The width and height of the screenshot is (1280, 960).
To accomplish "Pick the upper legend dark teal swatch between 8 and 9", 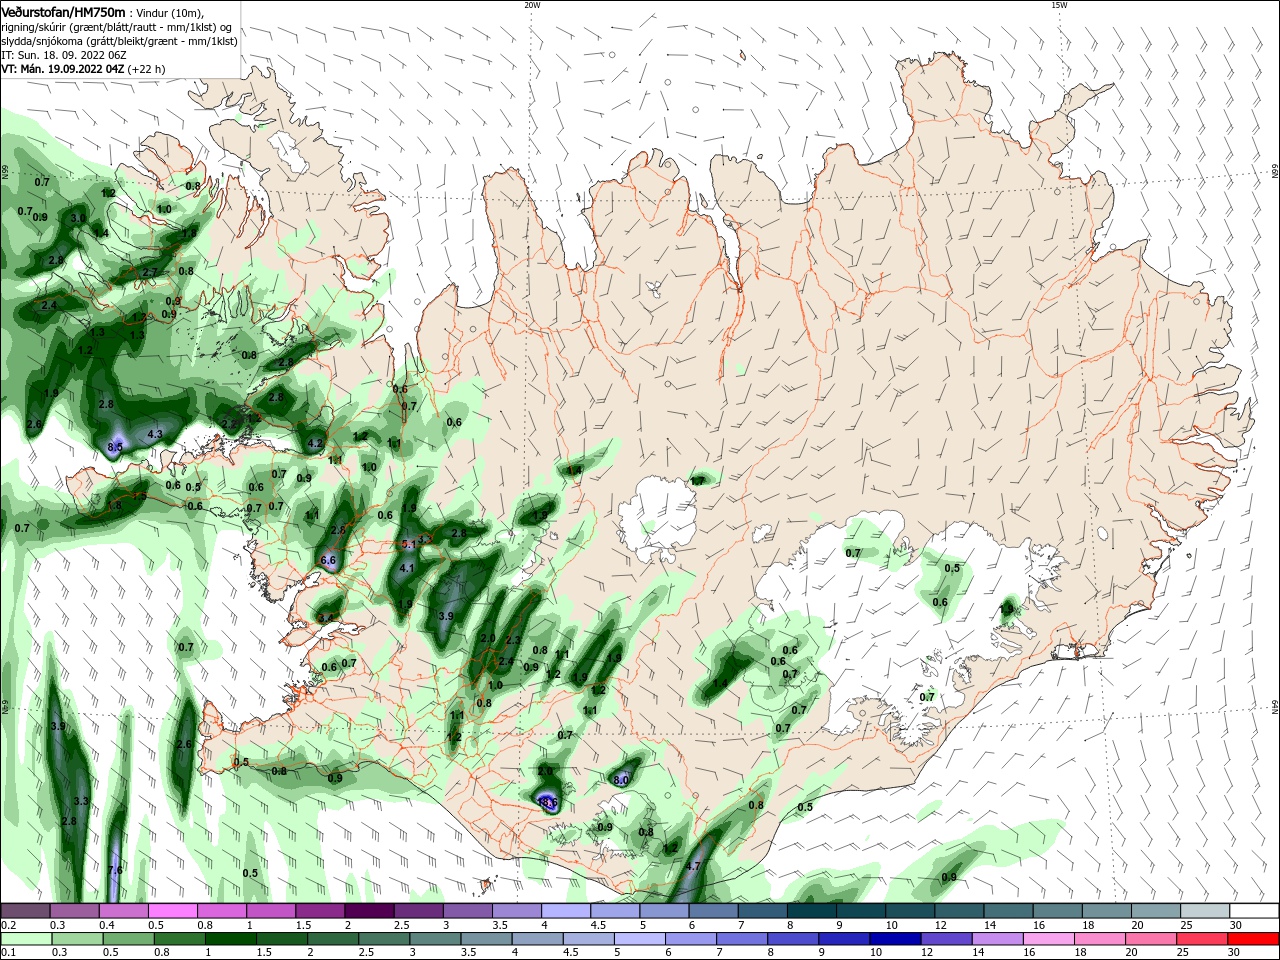I will [x=811, y=911].
